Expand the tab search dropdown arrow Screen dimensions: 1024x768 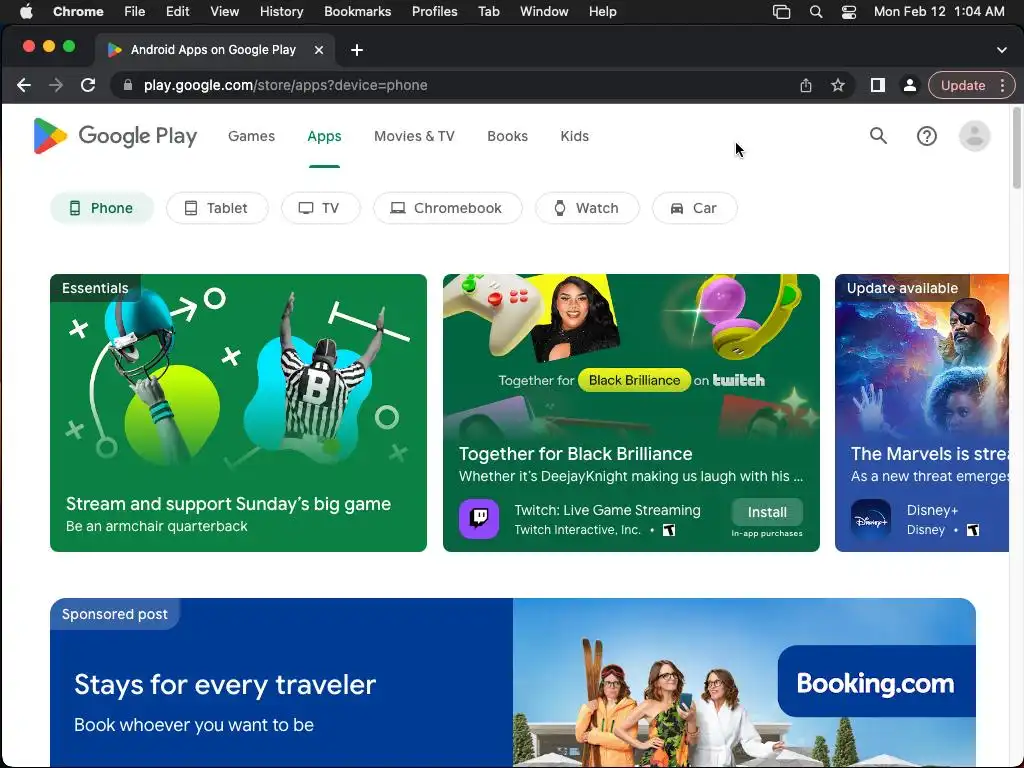tap(1002, 50)
